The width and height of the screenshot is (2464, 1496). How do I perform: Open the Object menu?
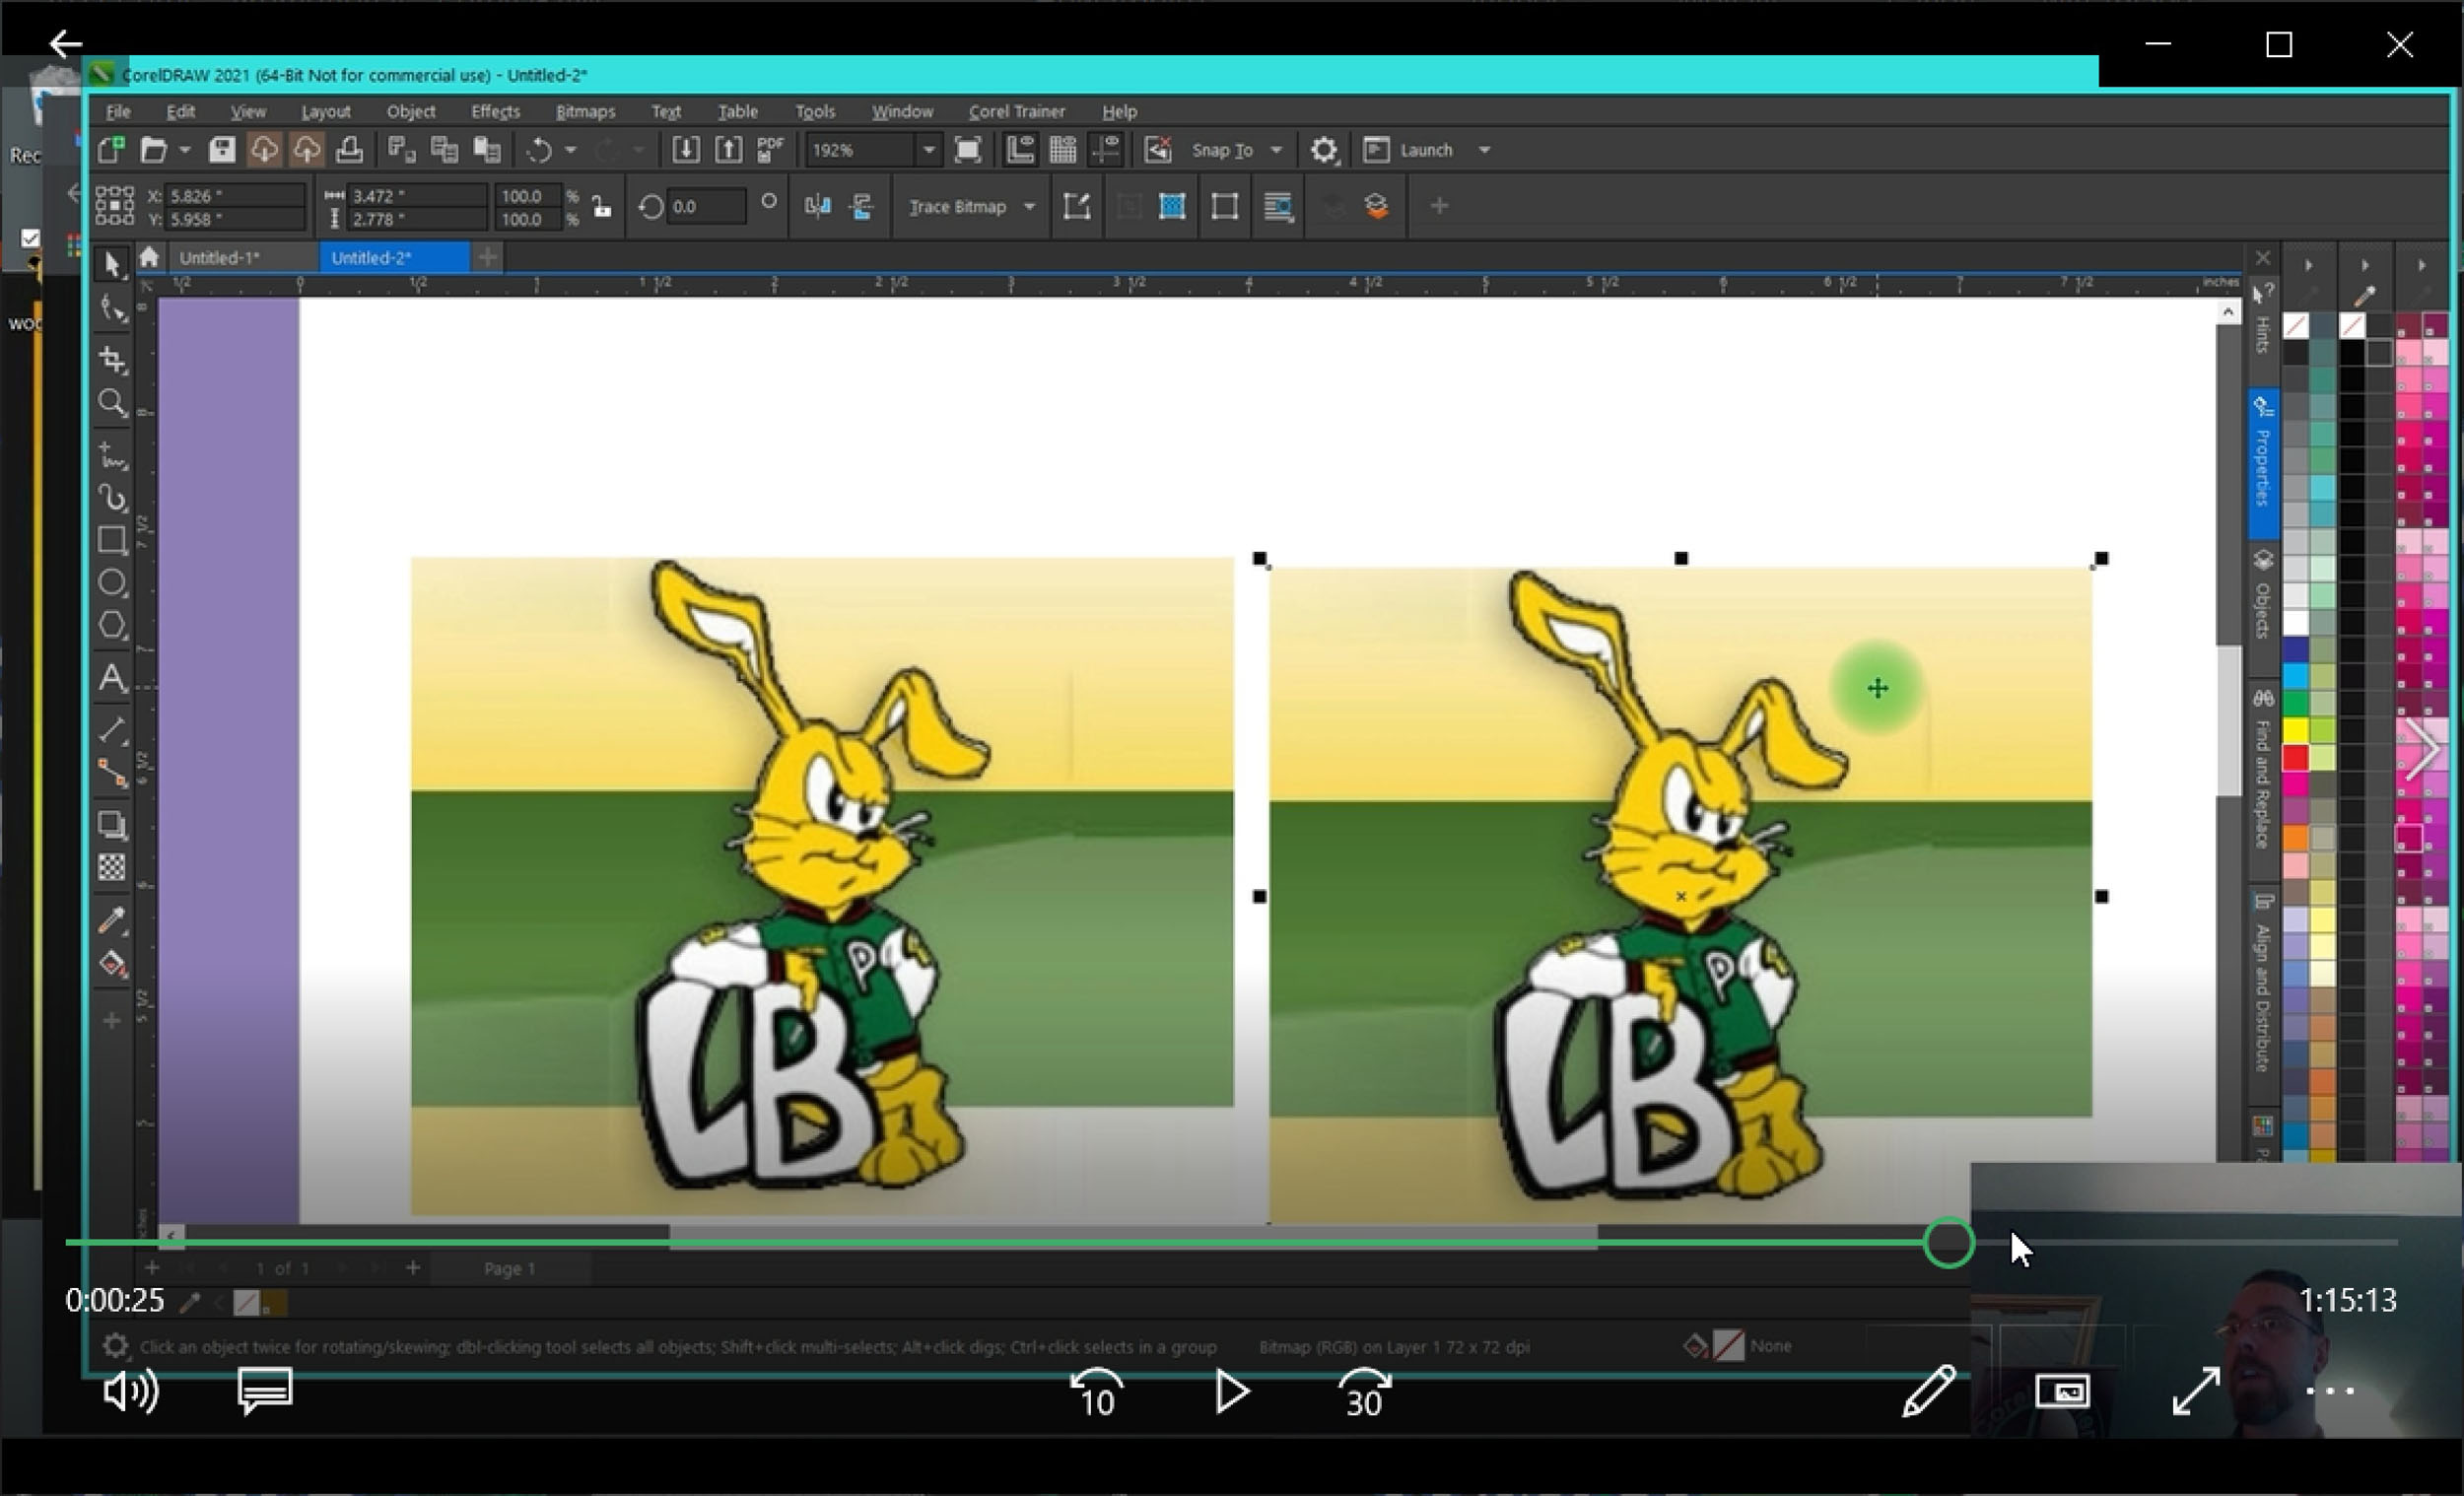411,111
